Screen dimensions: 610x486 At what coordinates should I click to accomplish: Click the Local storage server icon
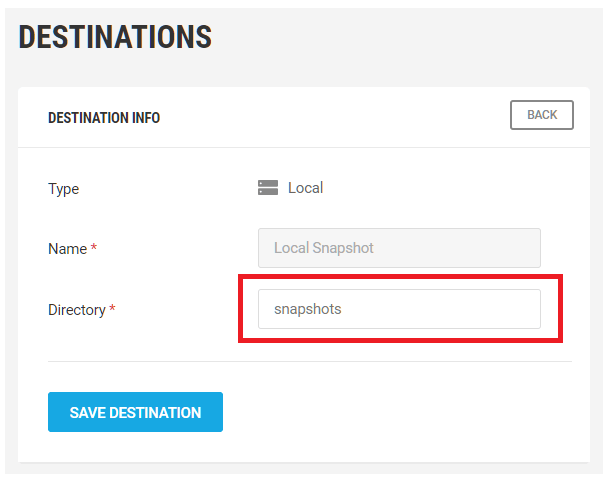[267, 188]
